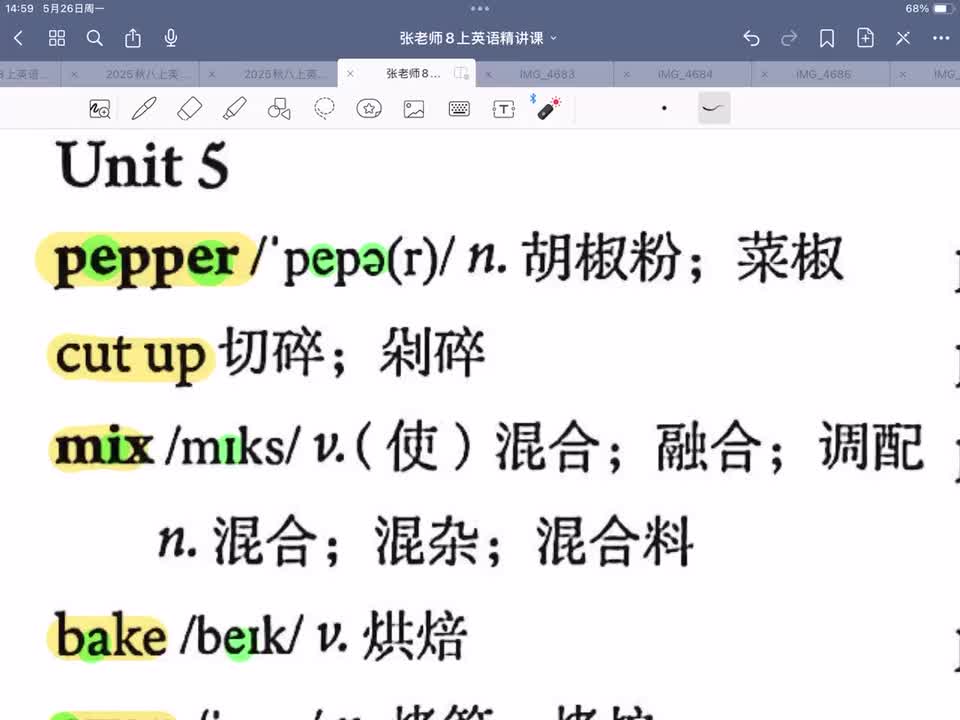Open split view icon in active tab
The width and height of the screenshot is (960, 720).
coord(462,73)
